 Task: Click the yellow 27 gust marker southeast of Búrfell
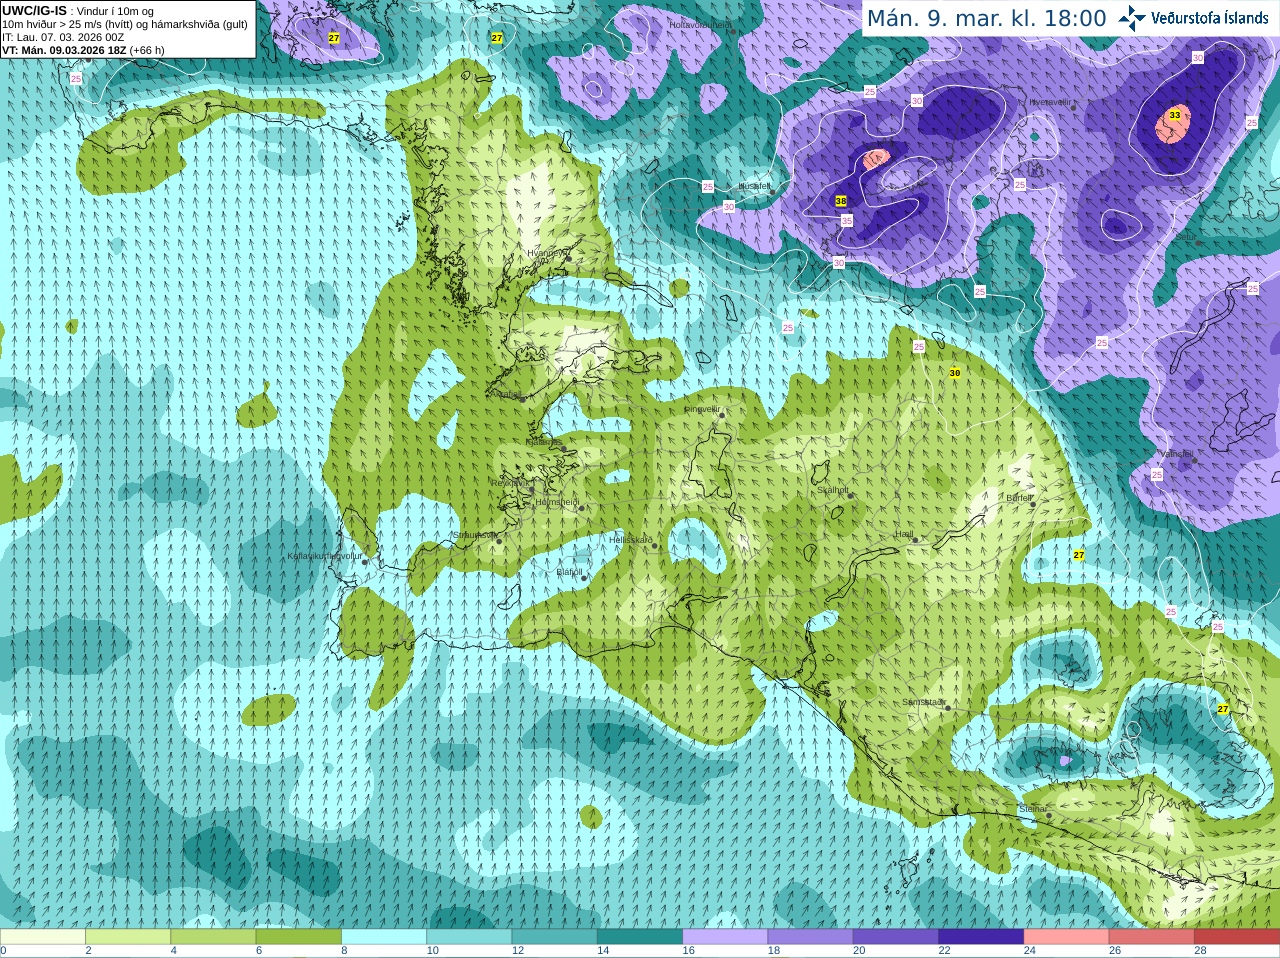(x=1079, y=555)
